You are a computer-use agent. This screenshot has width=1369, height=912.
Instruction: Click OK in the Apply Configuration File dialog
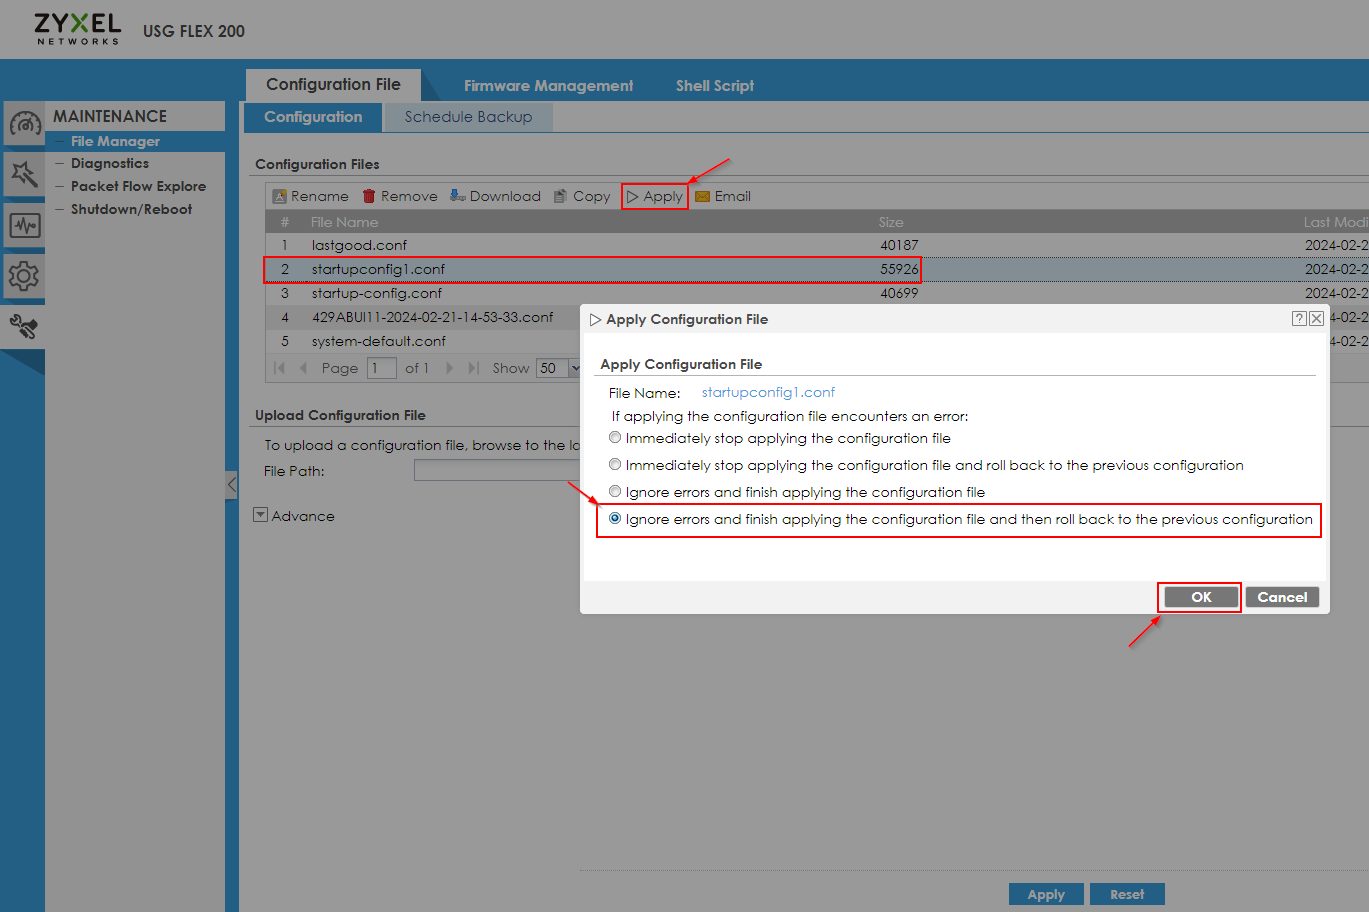pyautogui.click(x=1198, y=597)
